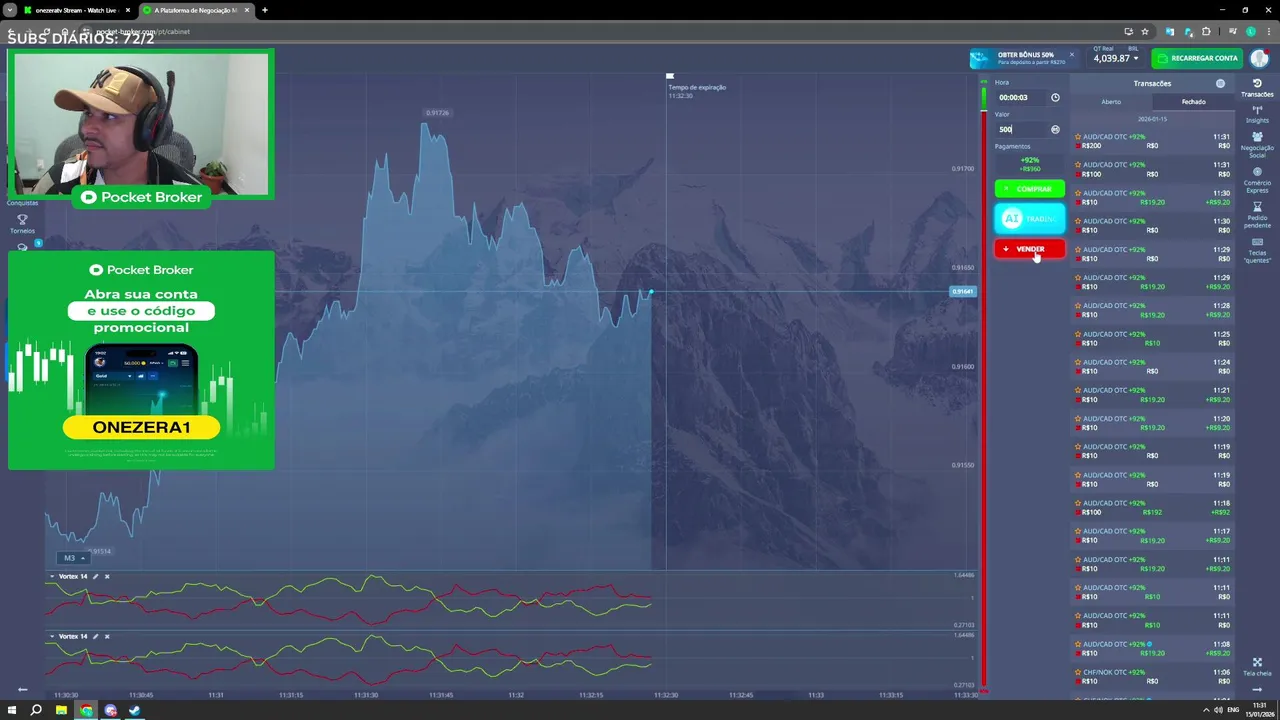Collapse the lower Vortex 14 panel
The width and height of the screenshot is (1280, 720).
pyautogui.click(x=52, y=636)
